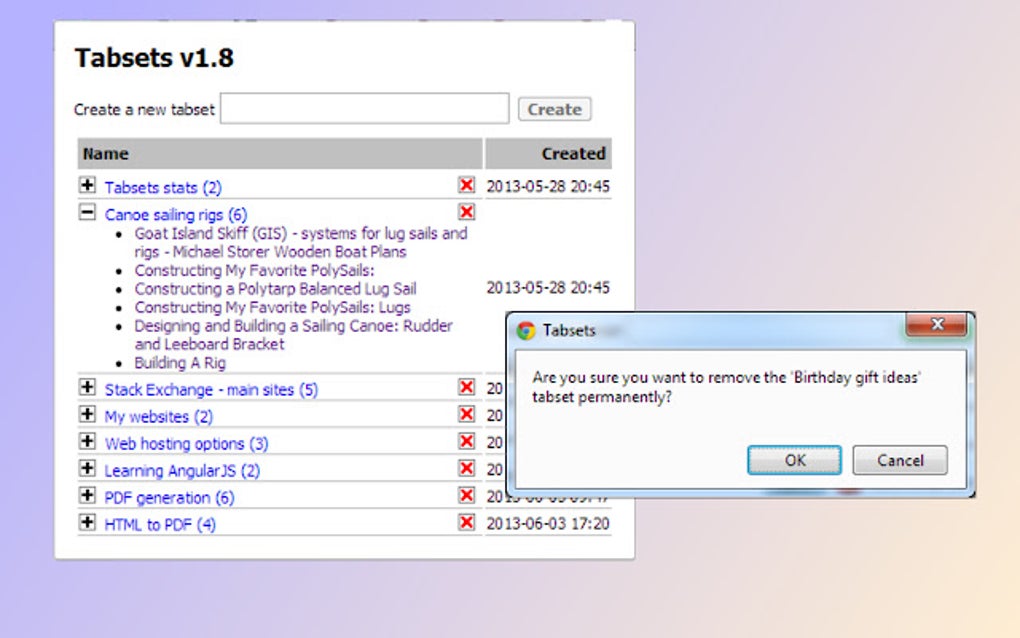
Task: Delete the Stack Exchange main sites tabset
Action: [x=466, y=388]
